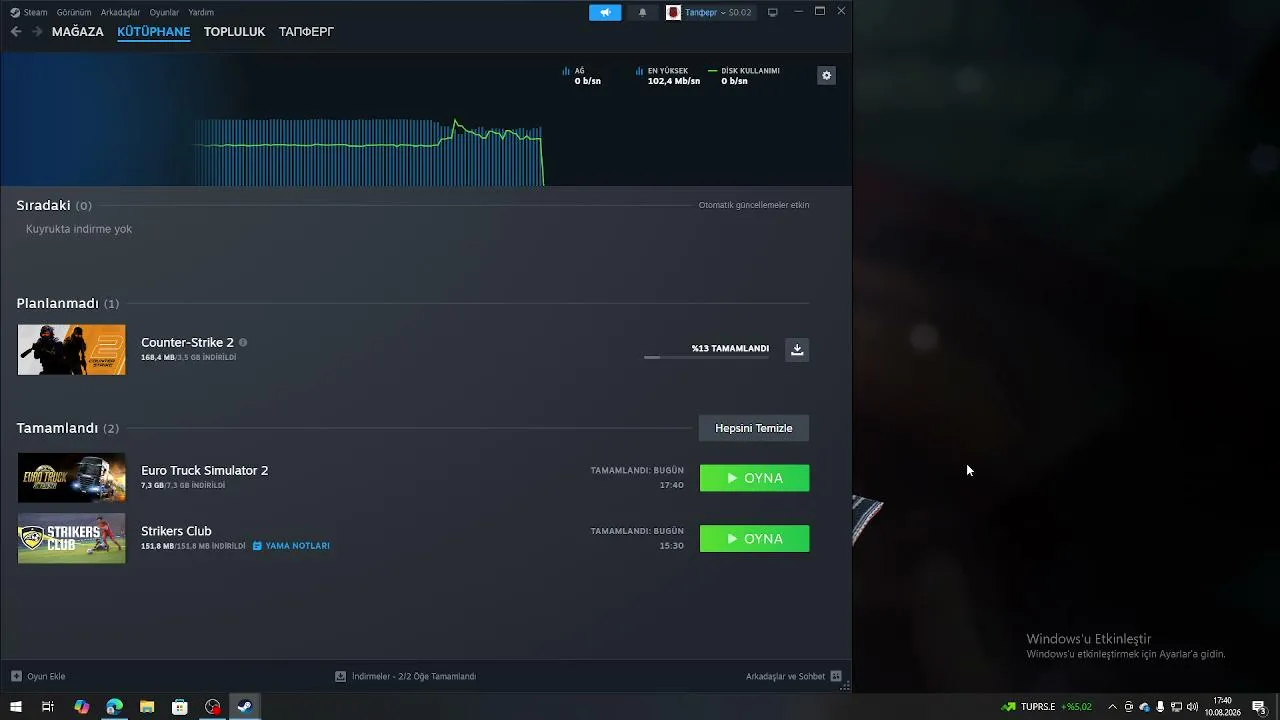Open the Yardım menu

click(x=201, y=12)
